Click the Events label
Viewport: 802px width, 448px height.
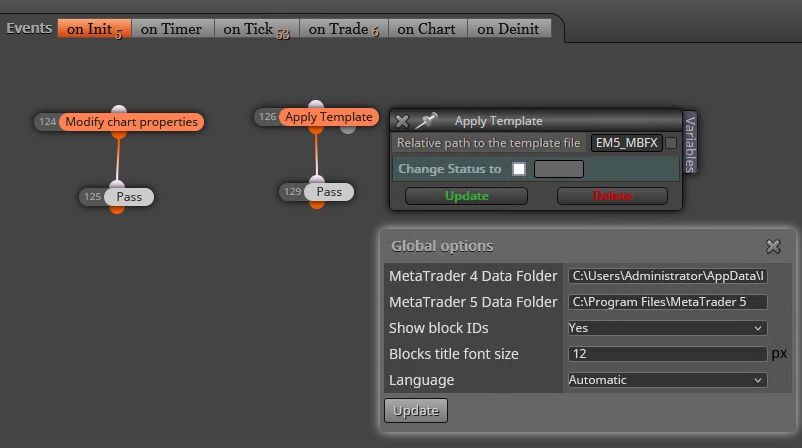29,28
